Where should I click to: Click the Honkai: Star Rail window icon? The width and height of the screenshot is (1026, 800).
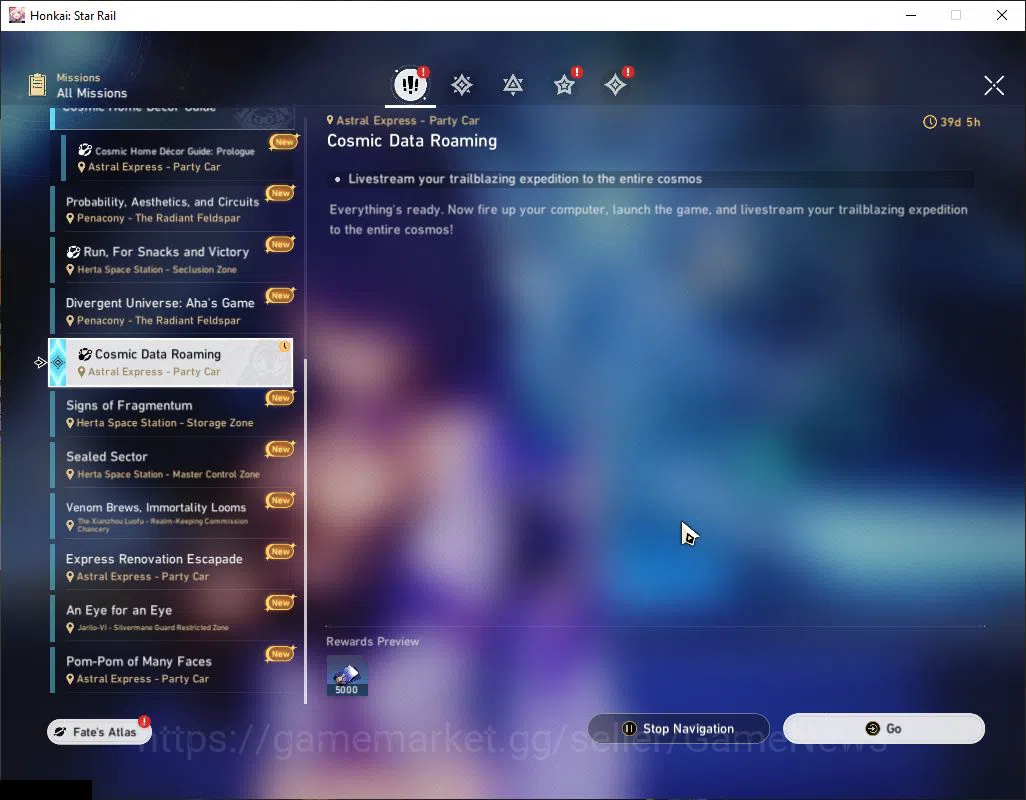click(x=16, y=15)
